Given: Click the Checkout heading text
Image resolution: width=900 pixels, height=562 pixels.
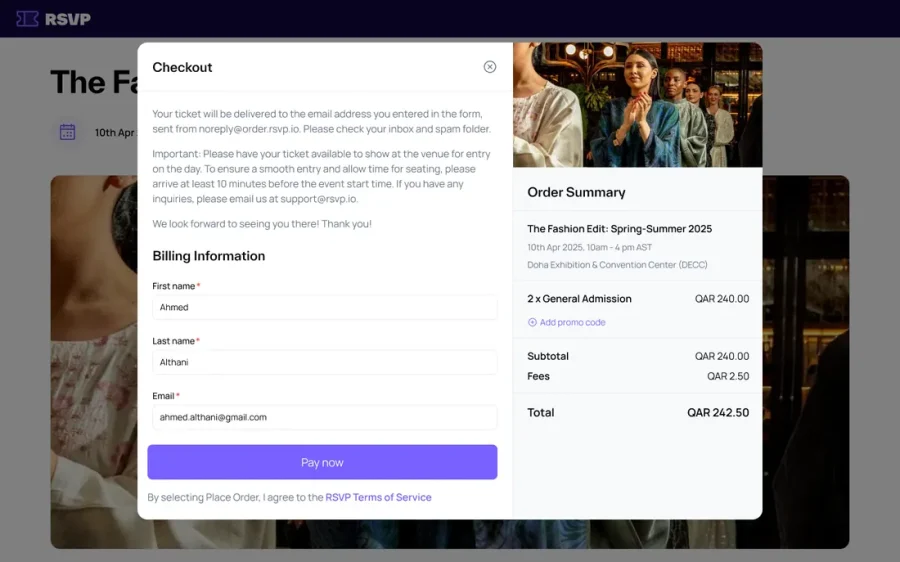Looking at the screenshot, I should coord(182,67).
